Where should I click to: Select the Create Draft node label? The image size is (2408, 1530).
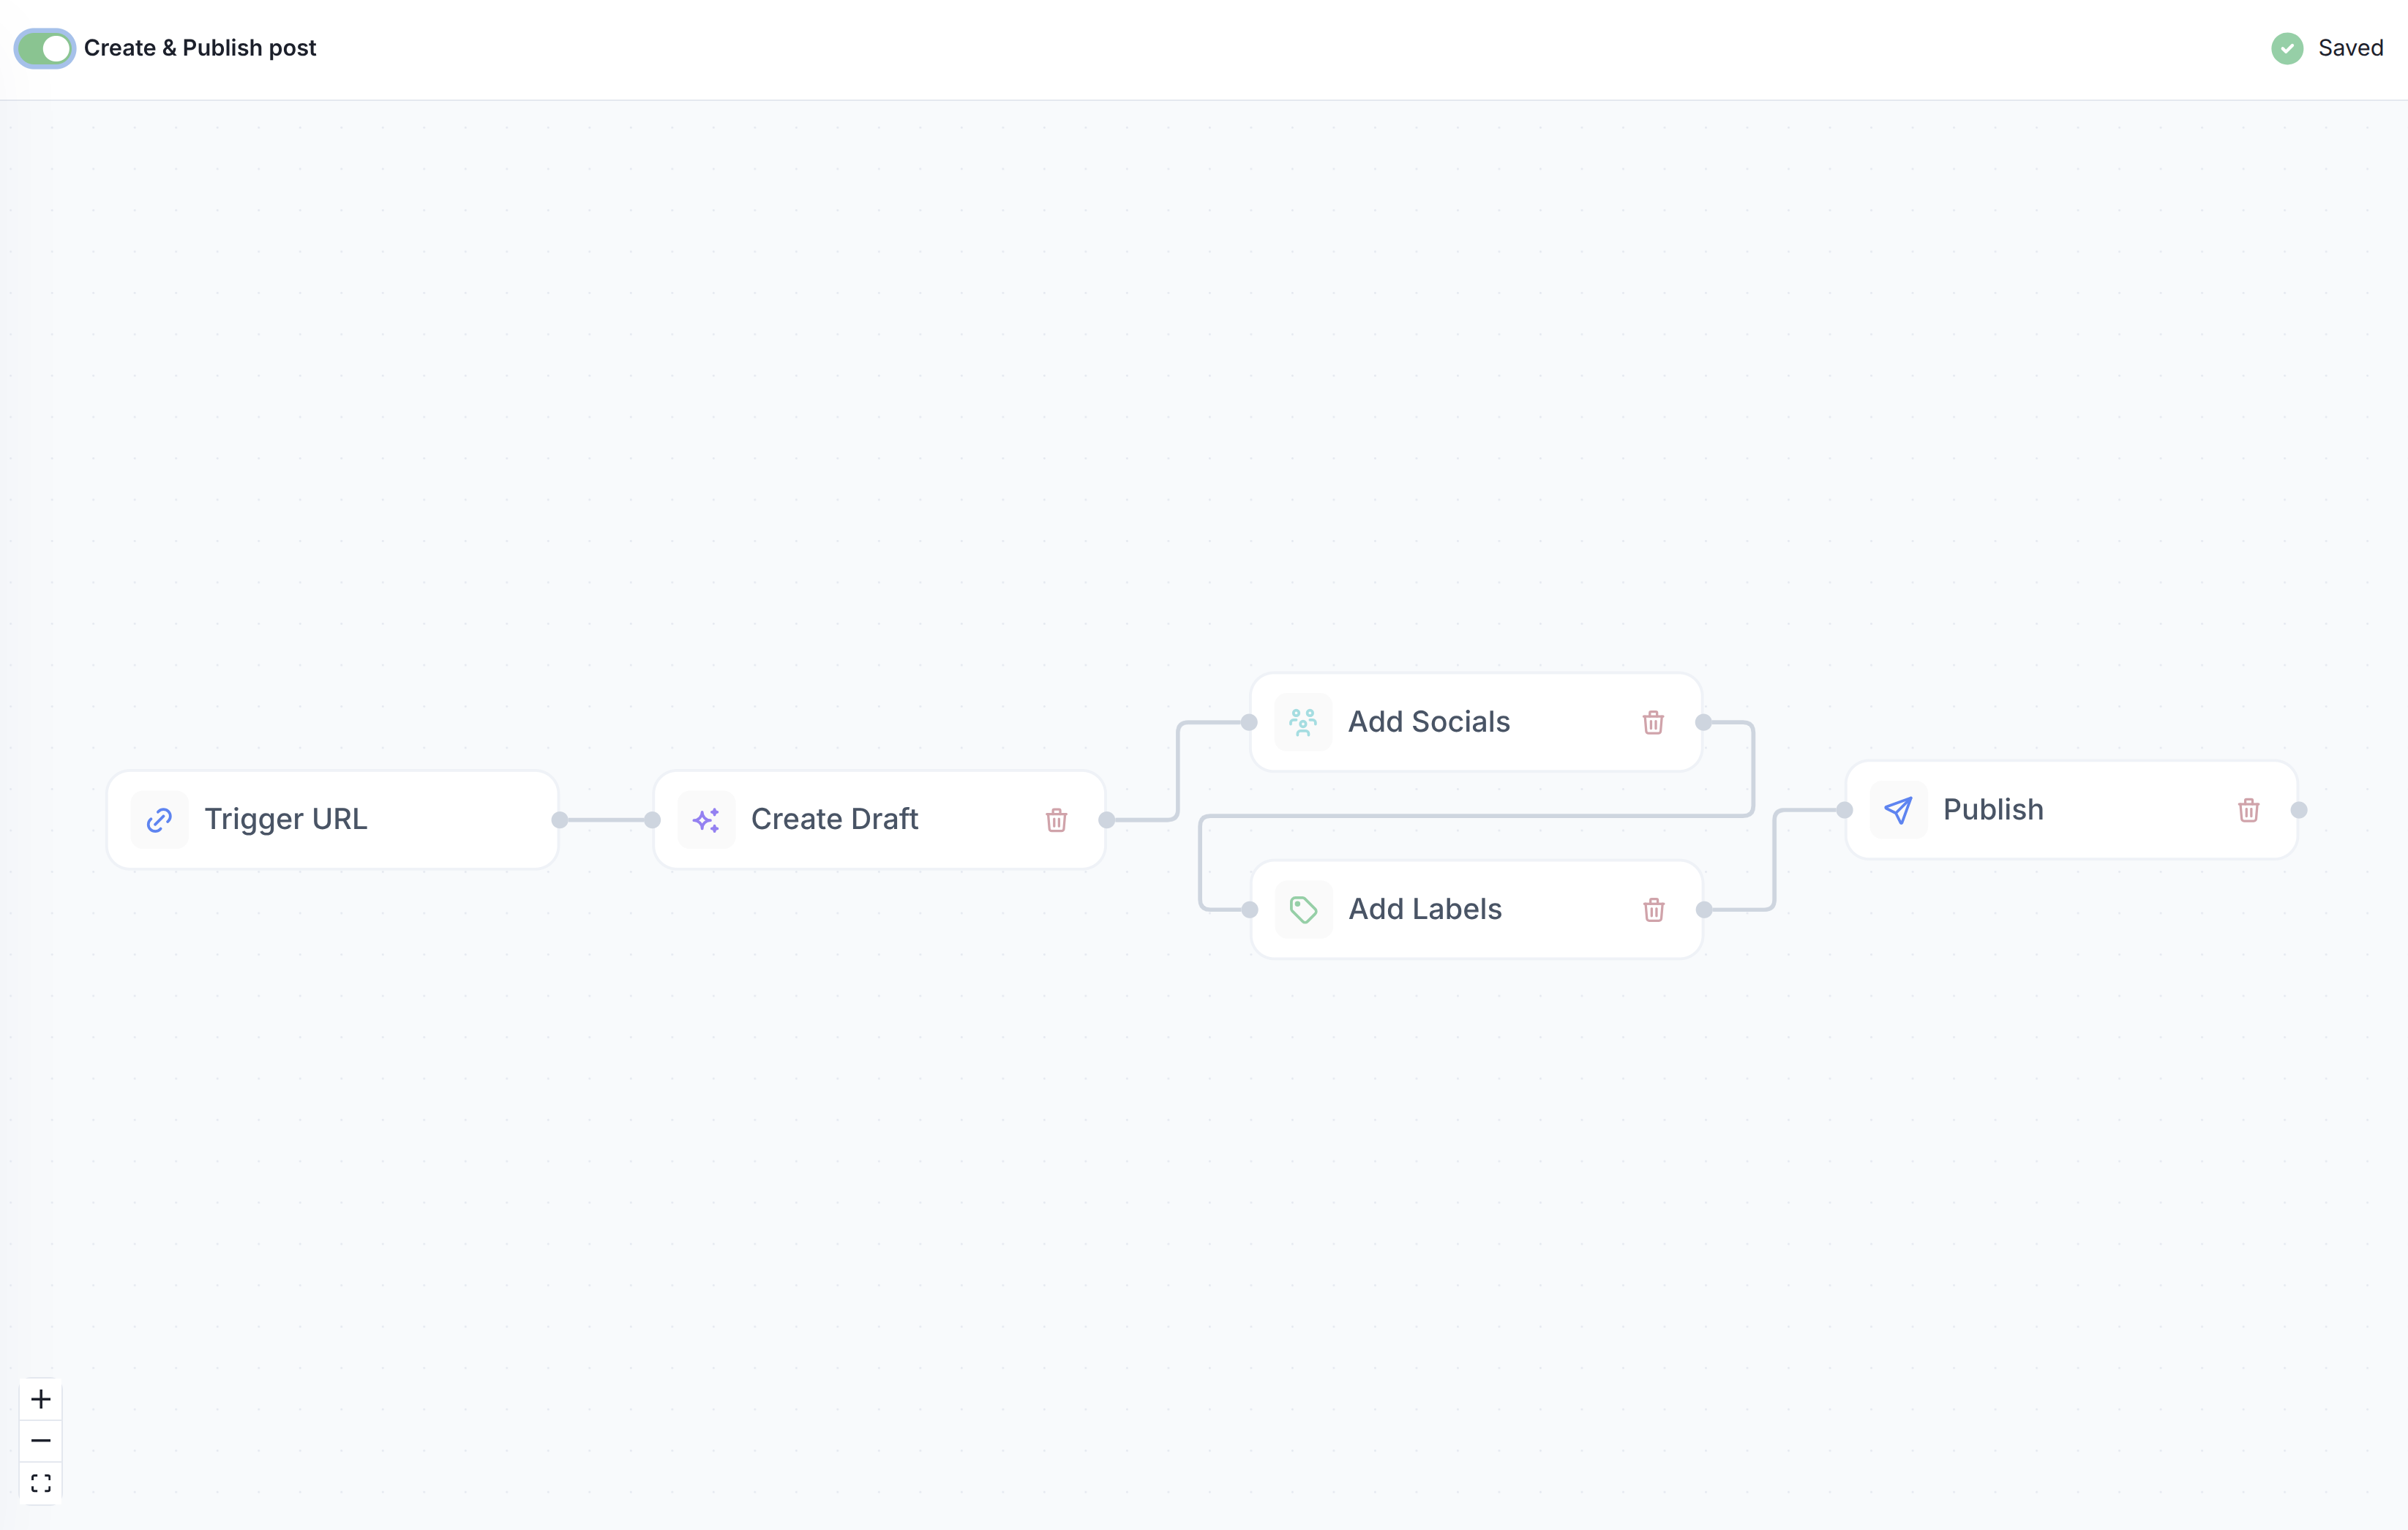[x=834, y=820]
